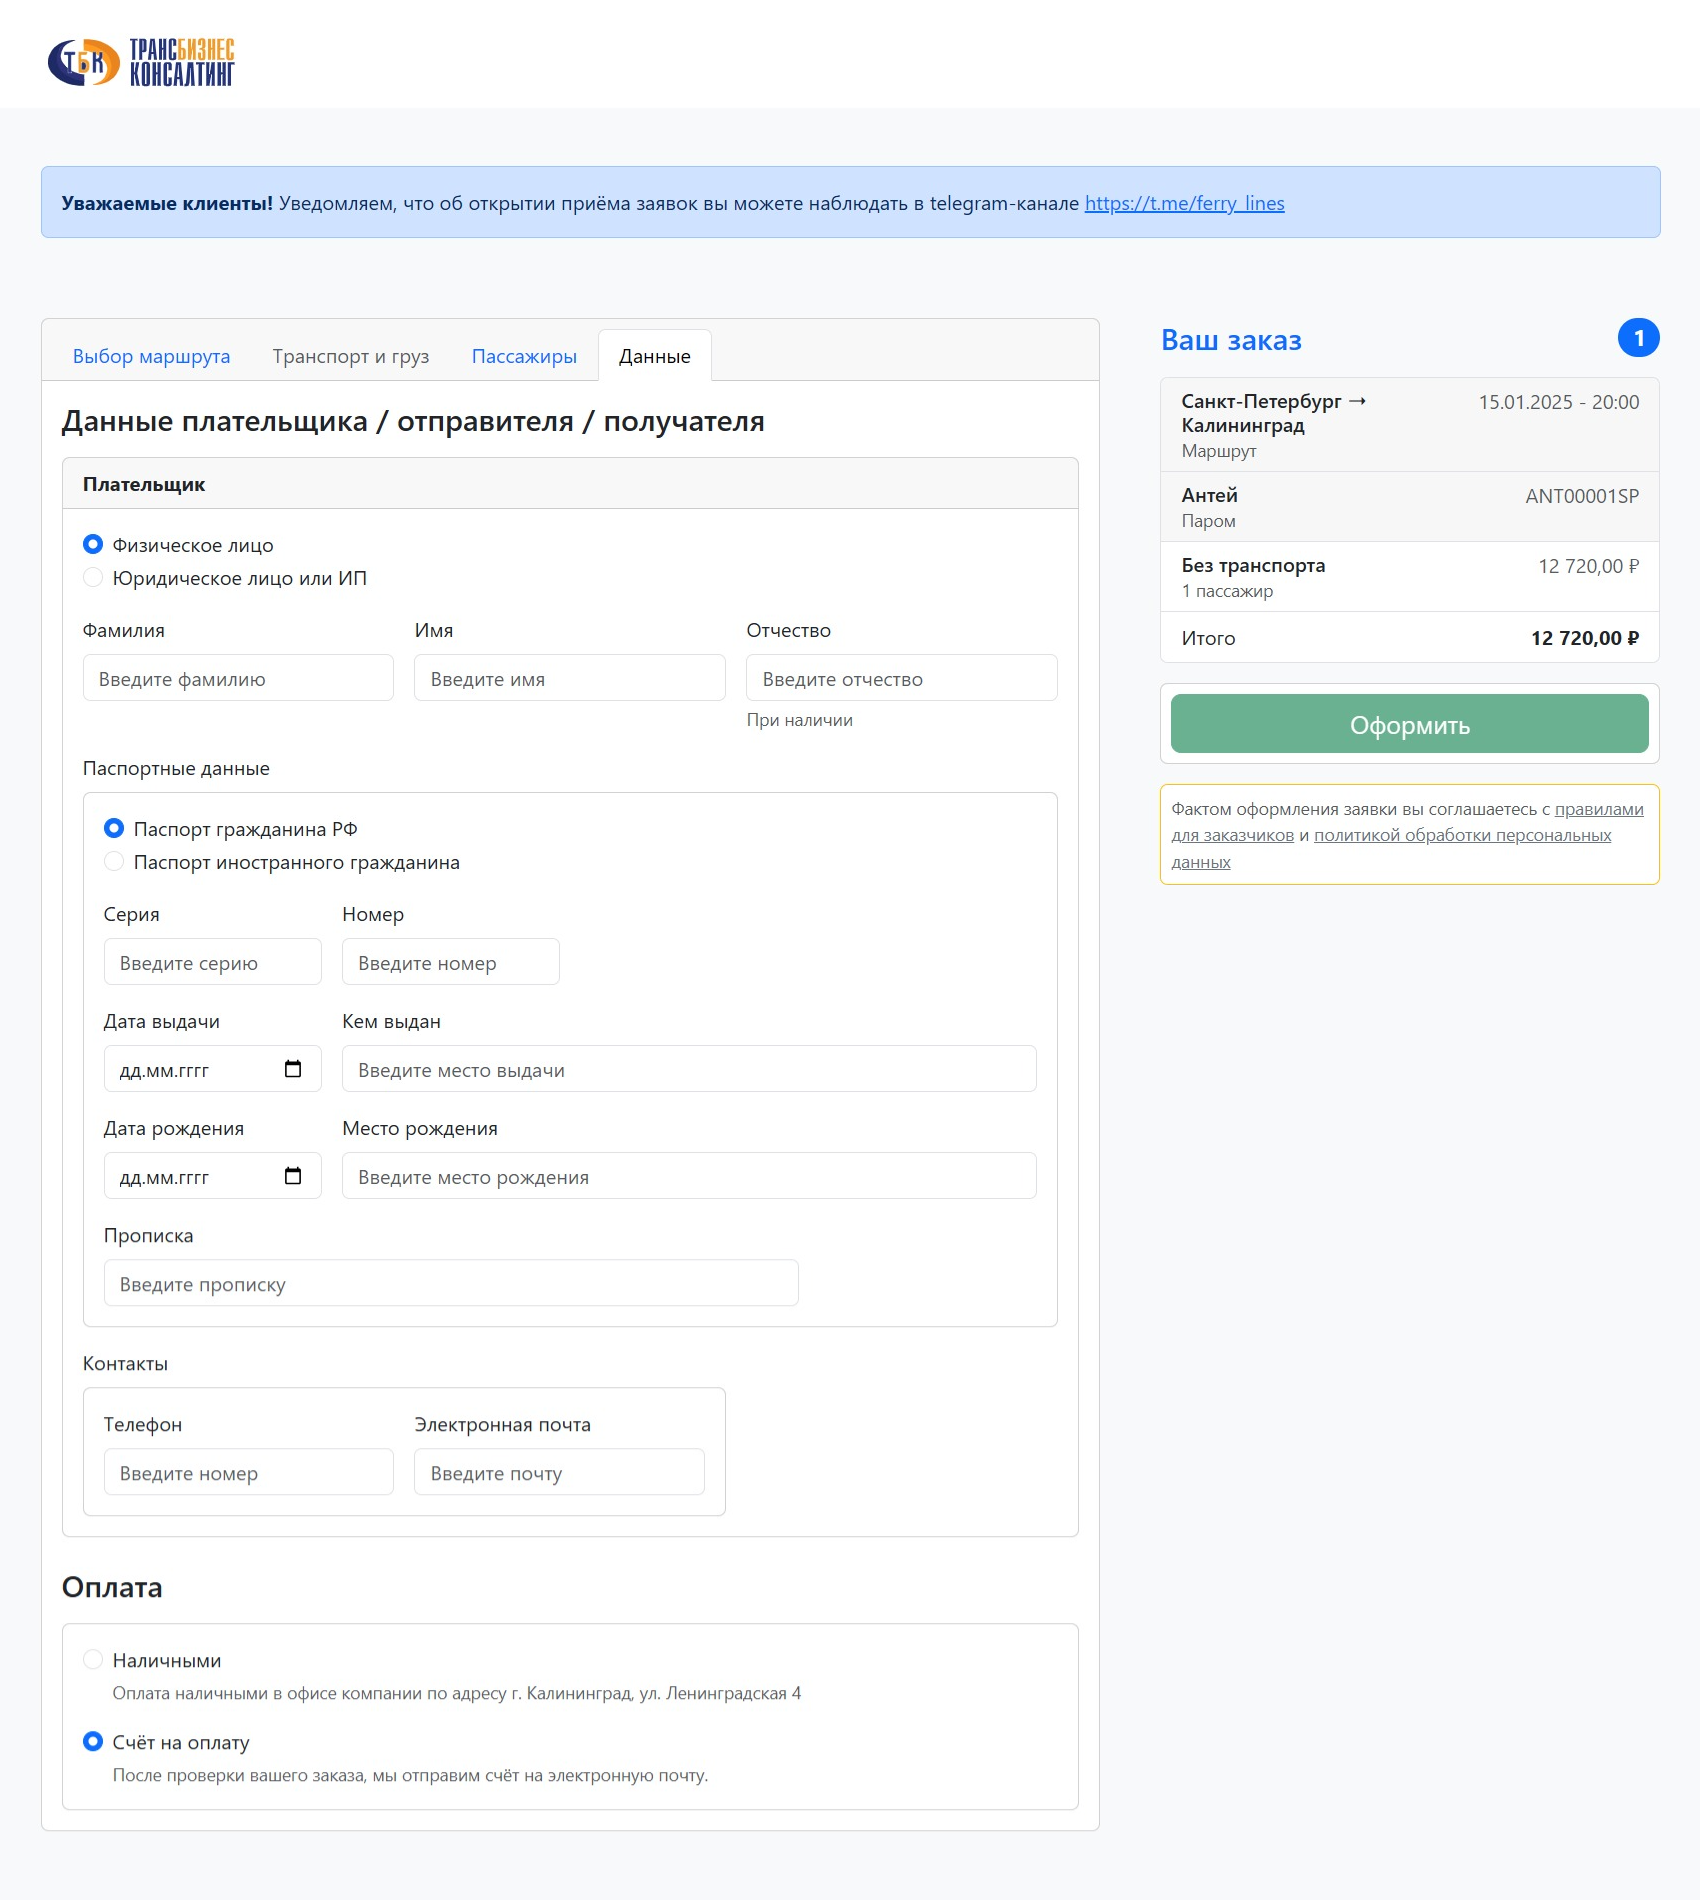Open calendar picker for Дата выдачи

tap(293, 1069)
